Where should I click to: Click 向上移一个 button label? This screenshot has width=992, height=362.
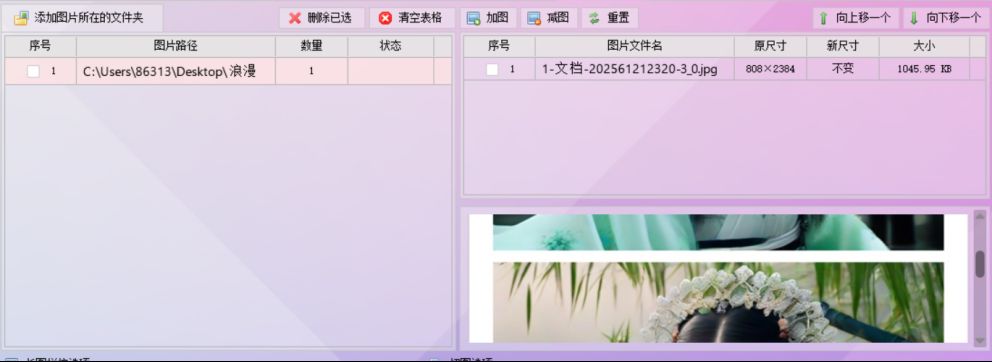click(864, 18)
